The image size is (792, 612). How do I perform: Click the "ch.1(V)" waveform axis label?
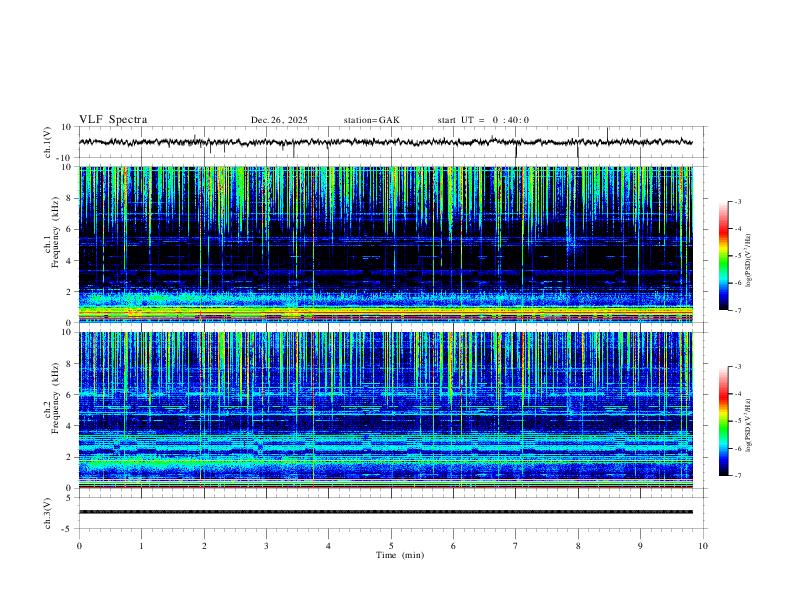pos(48,142)
